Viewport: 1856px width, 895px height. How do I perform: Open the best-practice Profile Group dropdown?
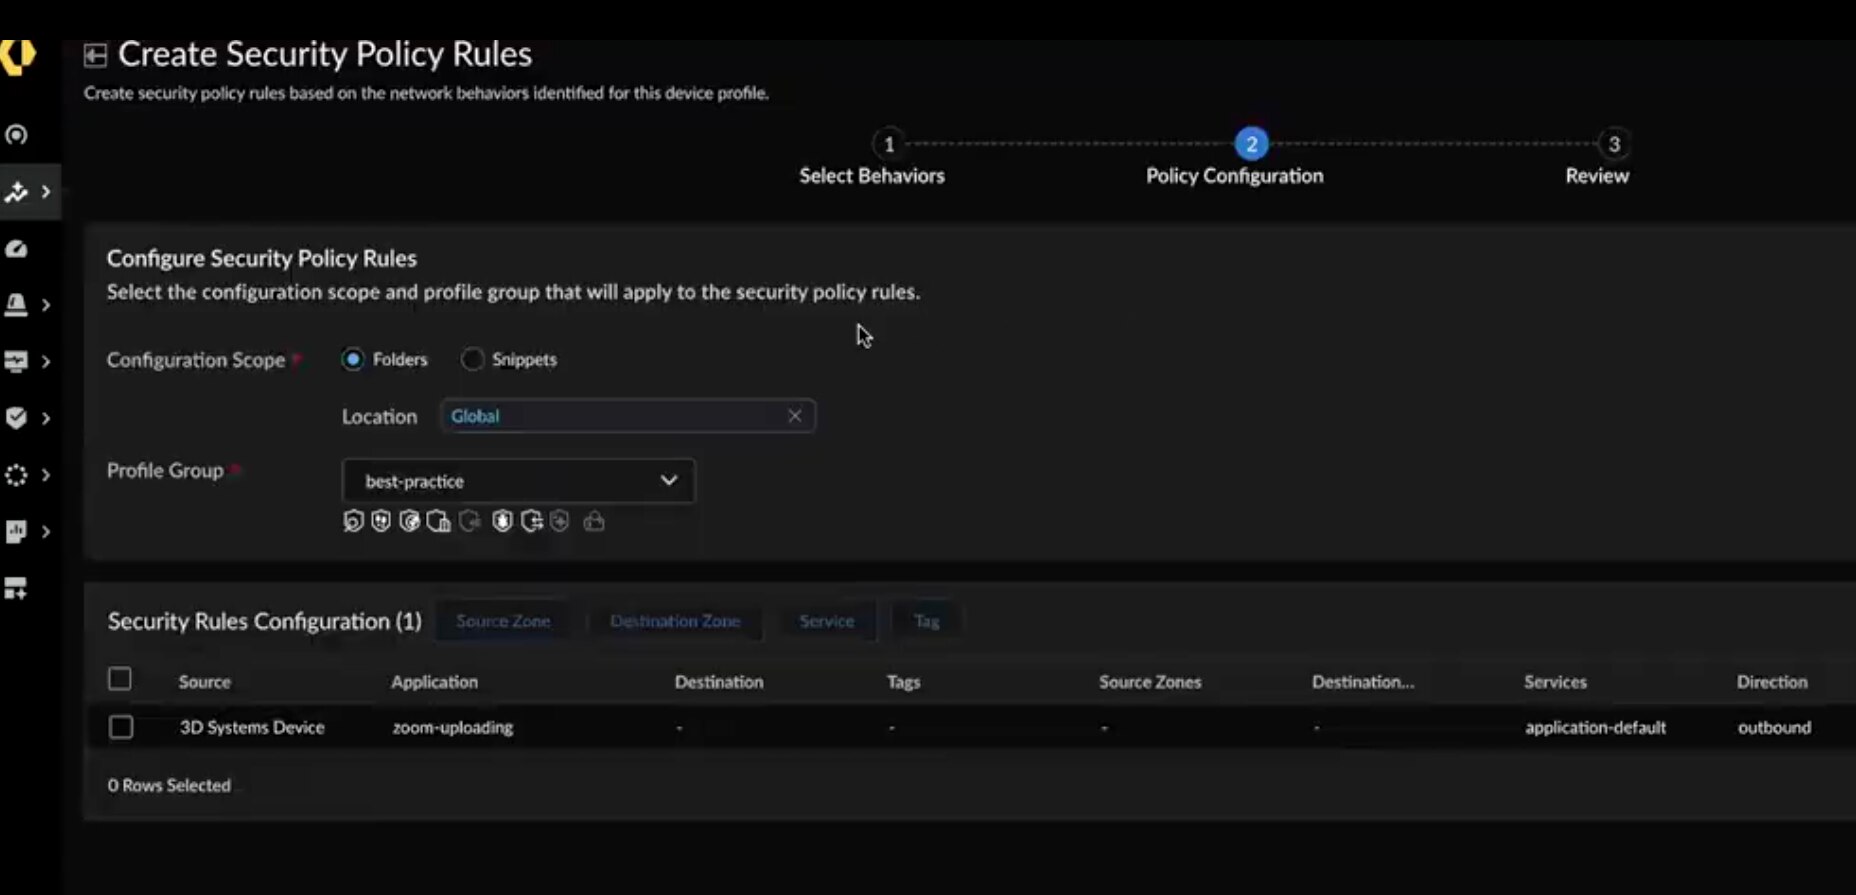pyautogui.click(x=518, y=481)
